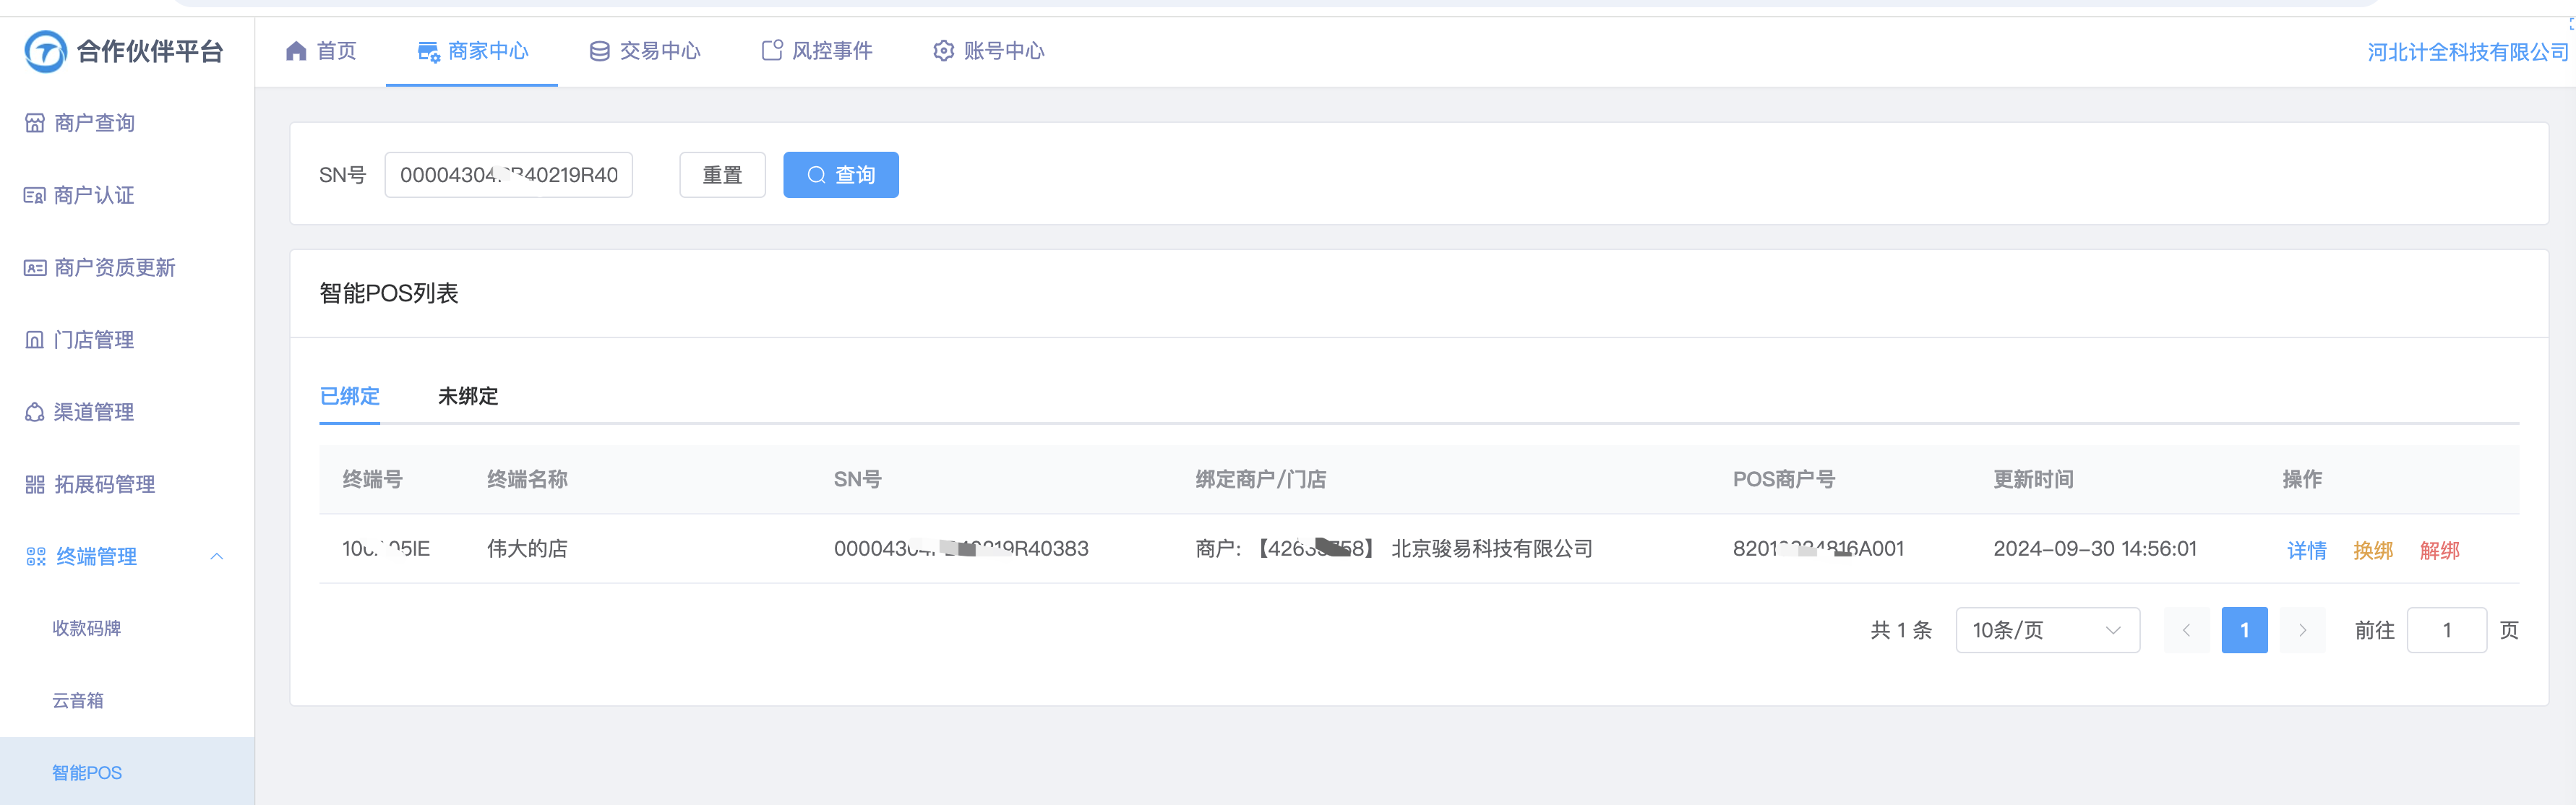Click the 重置 reset button
2576x805 pixels.
pos(722,175)
